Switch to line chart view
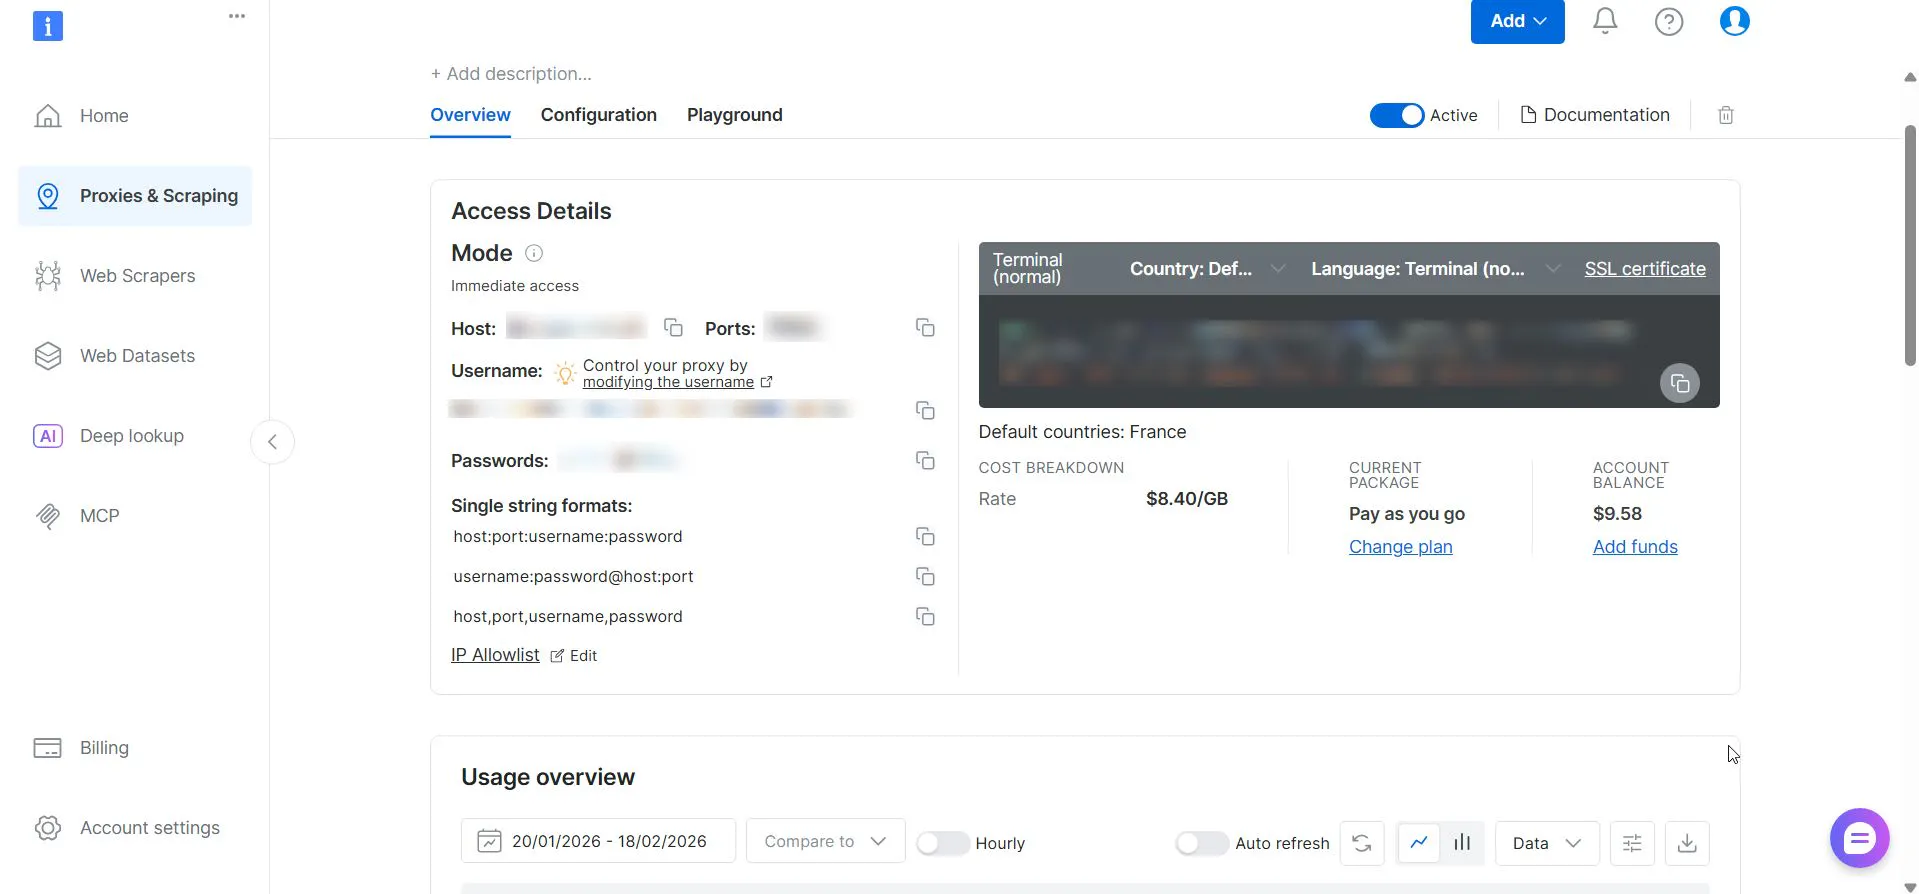The image size is (1919, 894). click(1418, 843)
